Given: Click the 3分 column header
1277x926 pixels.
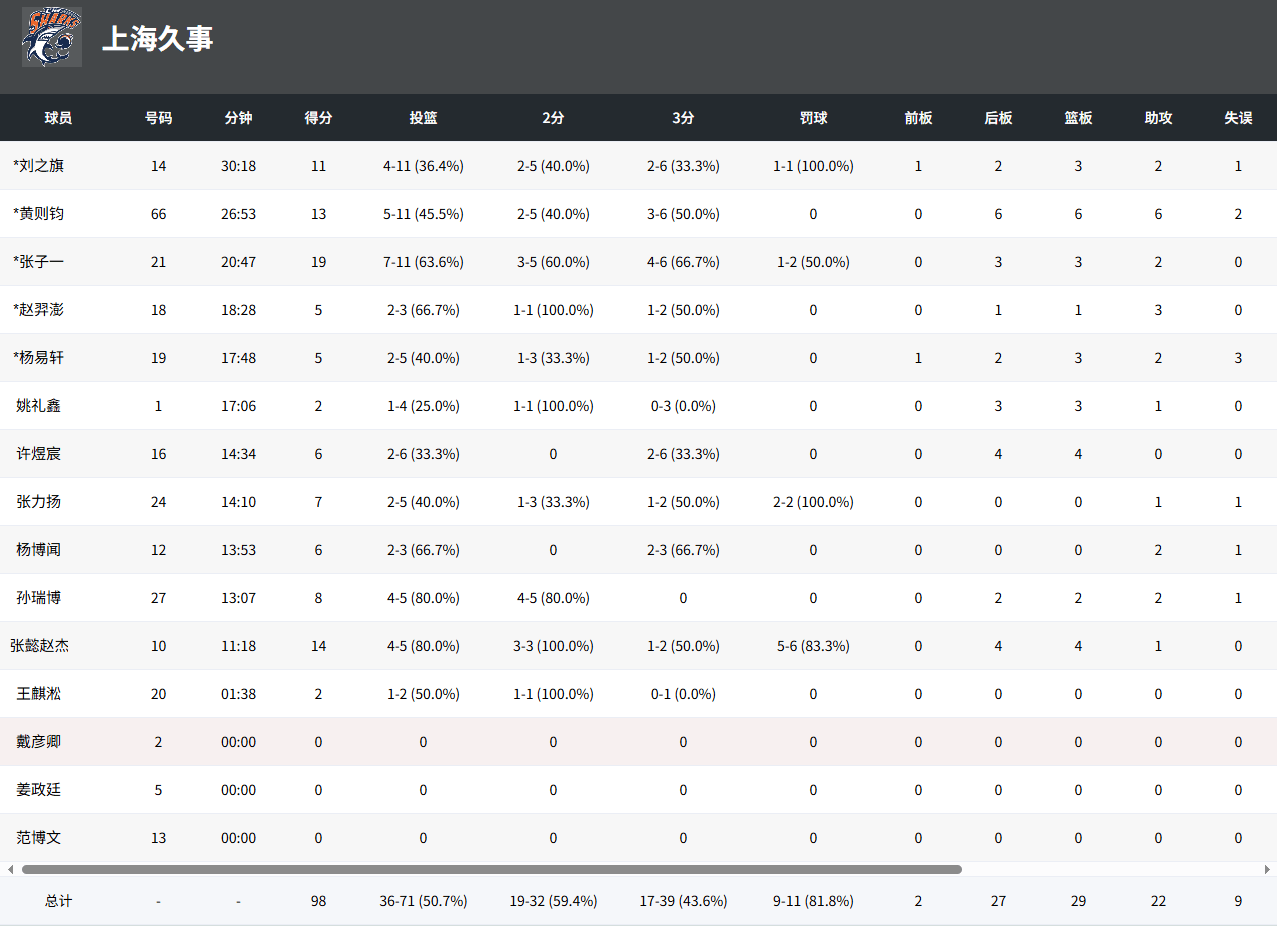Looking at the screenshot, I should coord(683,118).
